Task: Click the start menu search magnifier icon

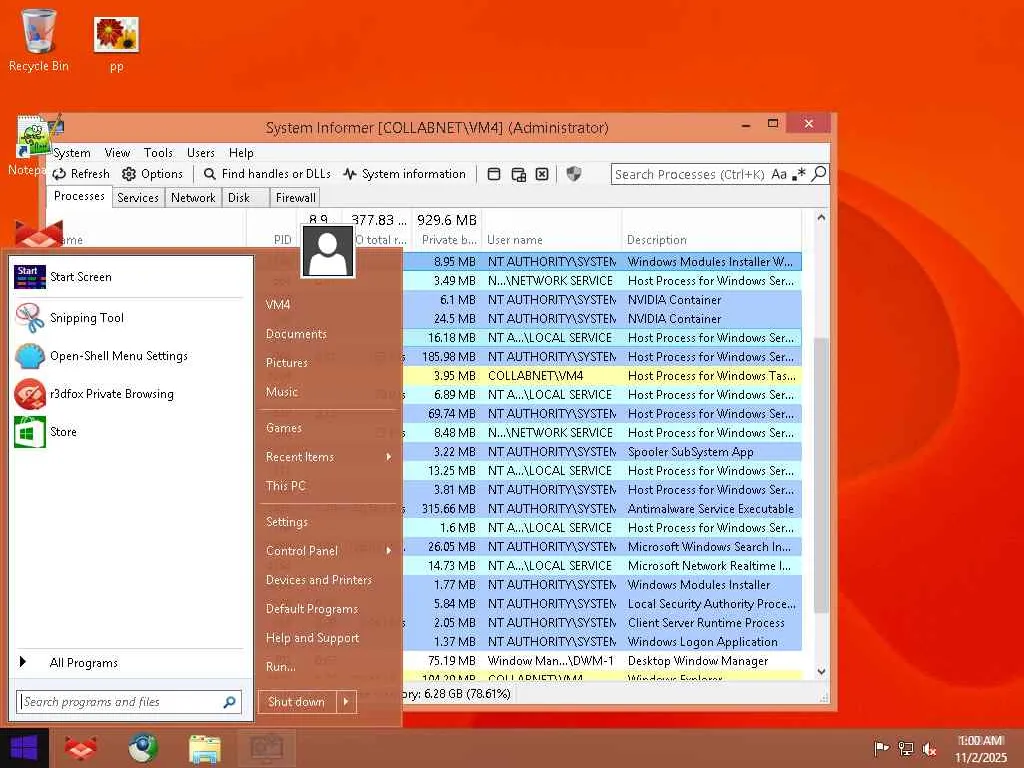Action: (229, 702)
